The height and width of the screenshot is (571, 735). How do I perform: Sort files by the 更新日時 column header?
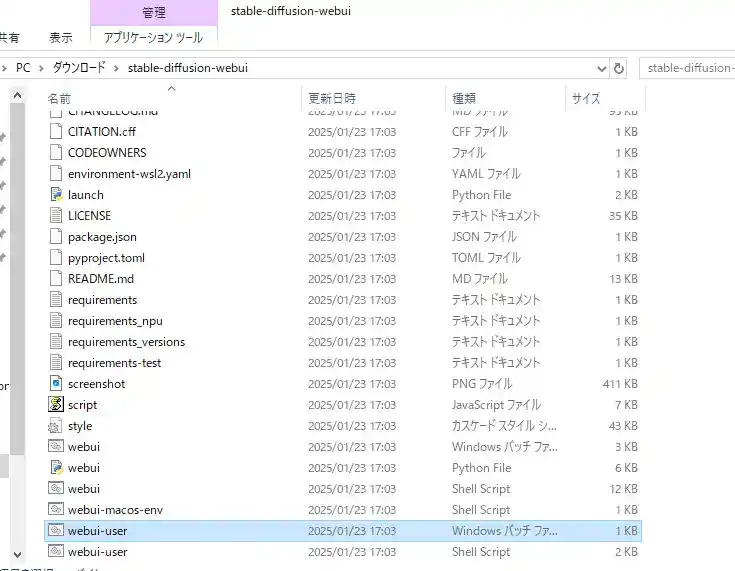pyautogui.click(x=374, y=98)
